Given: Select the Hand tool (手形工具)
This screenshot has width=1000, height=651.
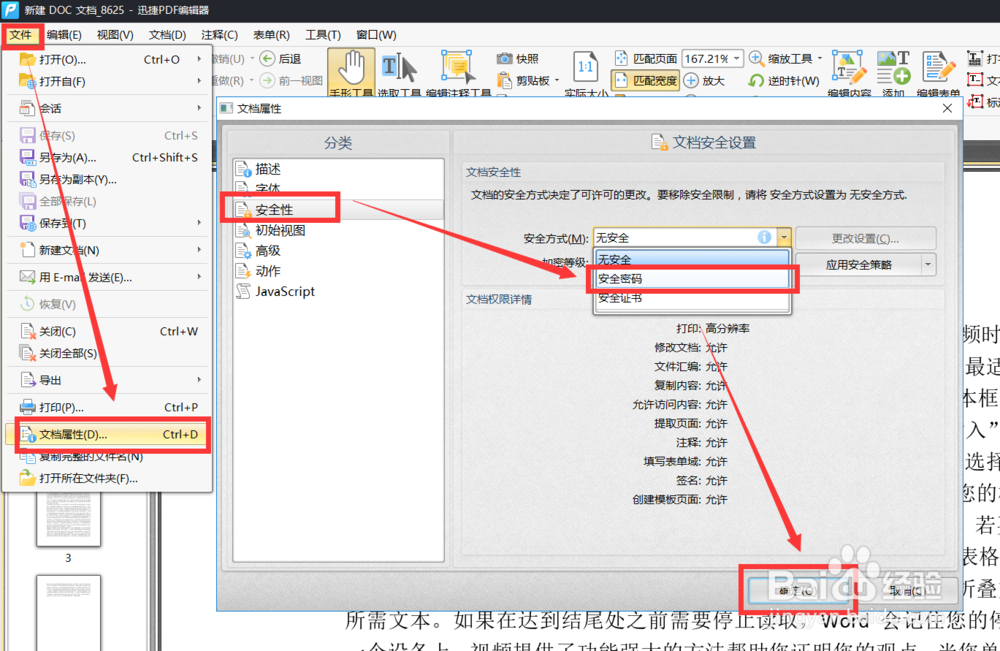Looking at the screenshot, I should [x=350, y=71].
